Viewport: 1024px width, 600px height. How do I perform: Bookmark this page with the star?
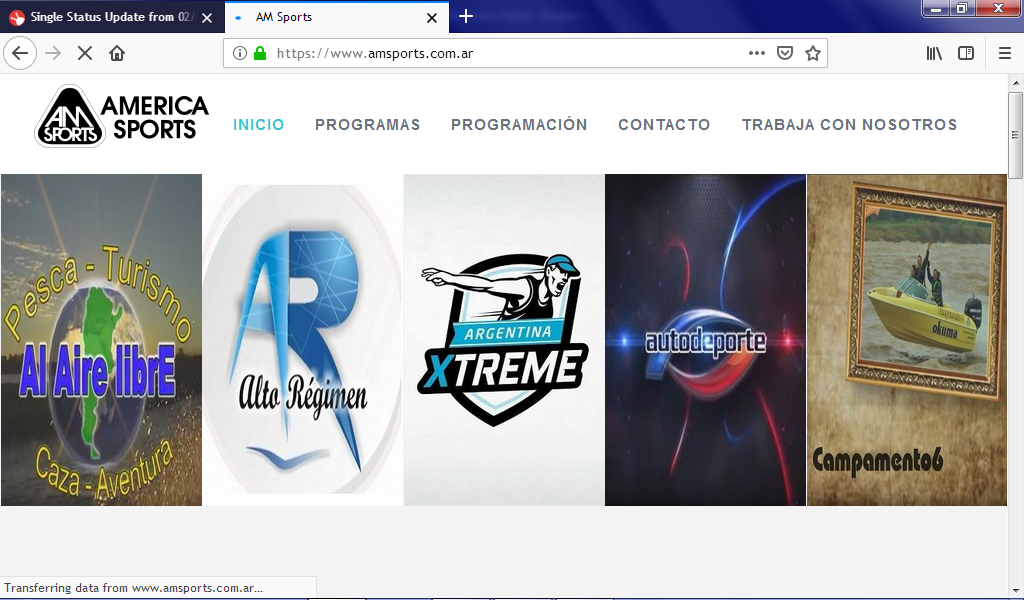coord(812,53)
